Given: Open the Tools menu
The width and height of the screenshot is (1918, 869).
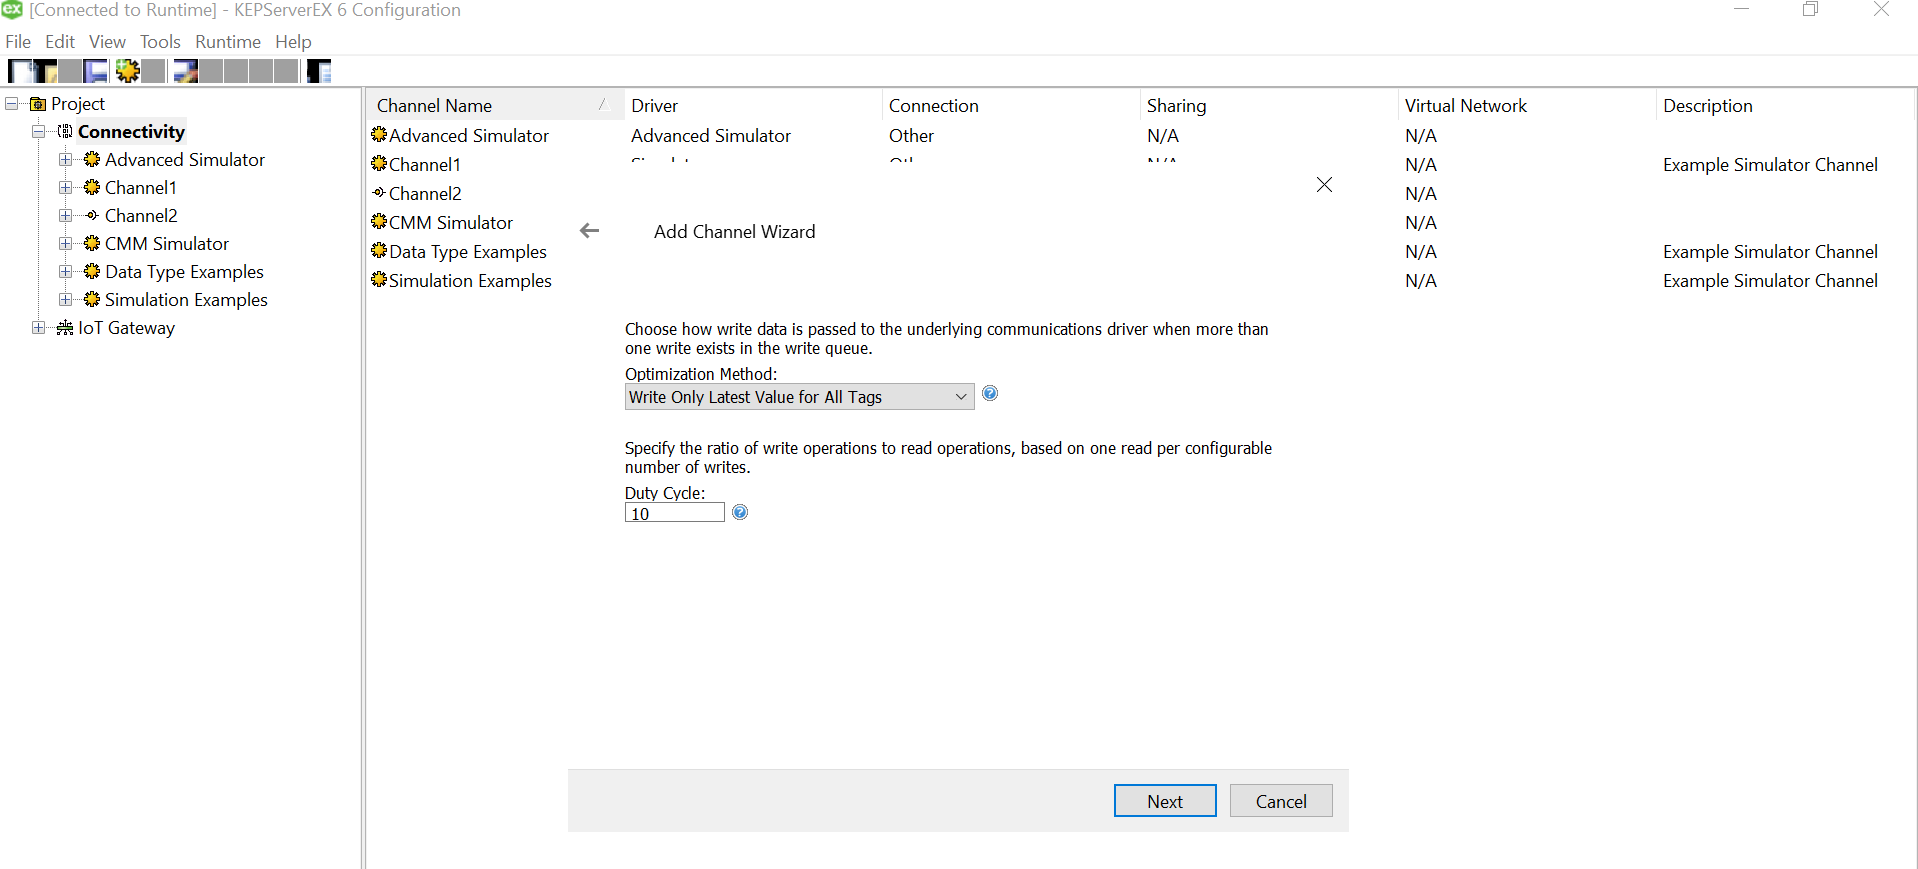Looking at the screenshot, I should pyautogui.click(x=160, y=42).
